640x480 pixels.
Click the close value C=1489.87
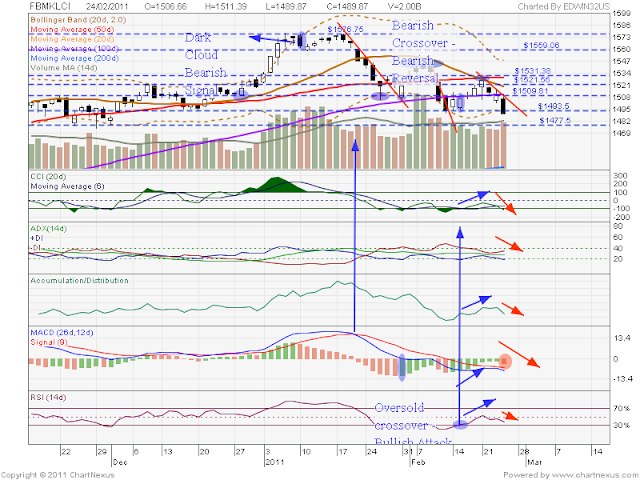pyautogui.click(x=347, y=7)
